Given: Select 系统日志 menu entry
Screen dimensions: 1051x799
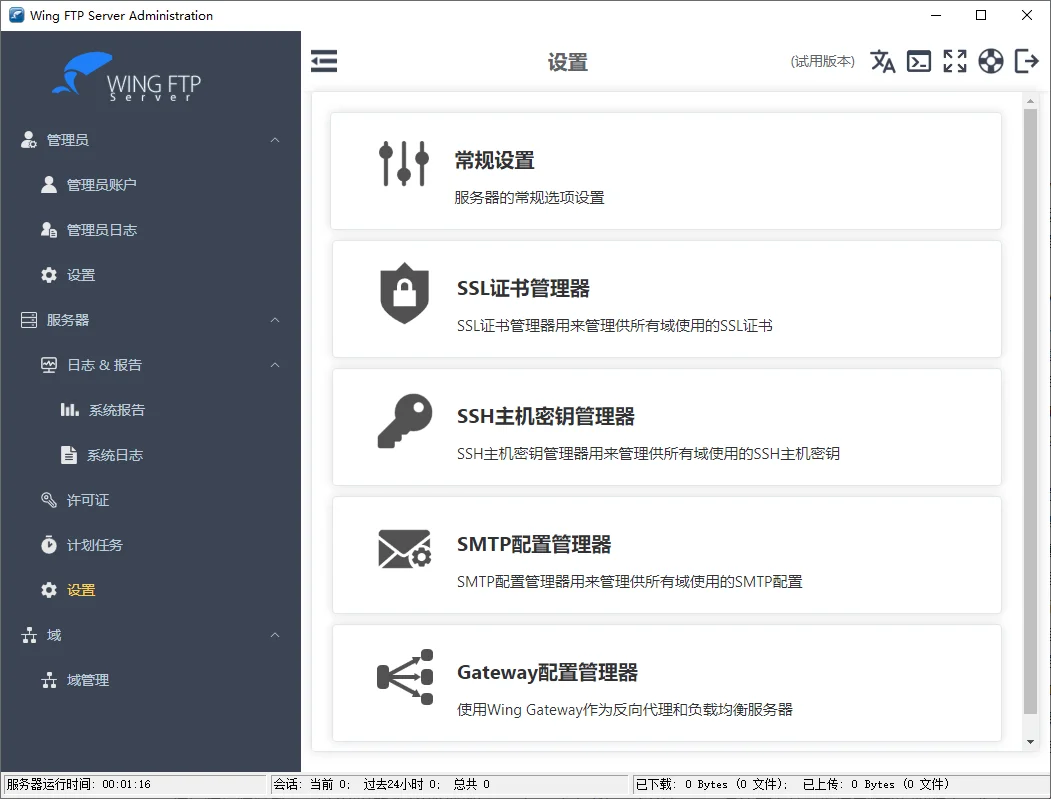Looking at the screenshot, I should [115, 455].
